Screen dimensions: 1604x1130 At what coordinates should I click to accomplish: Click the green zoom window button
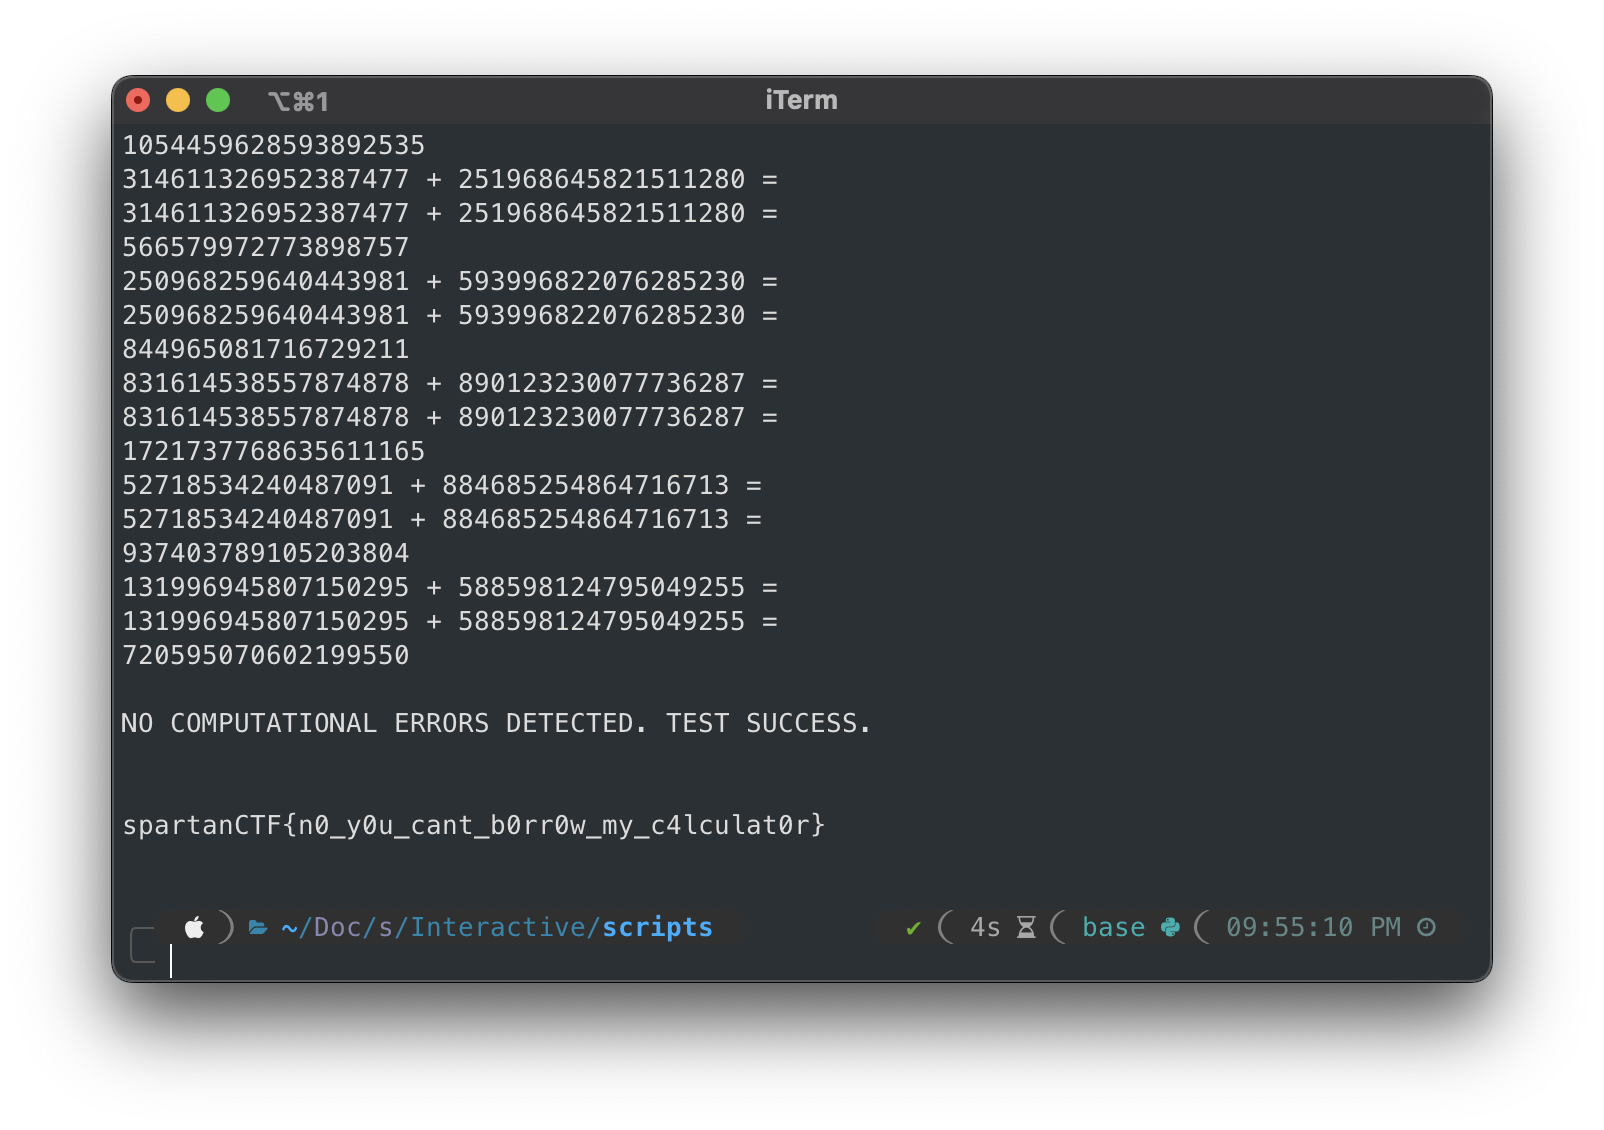click(218, 100)
